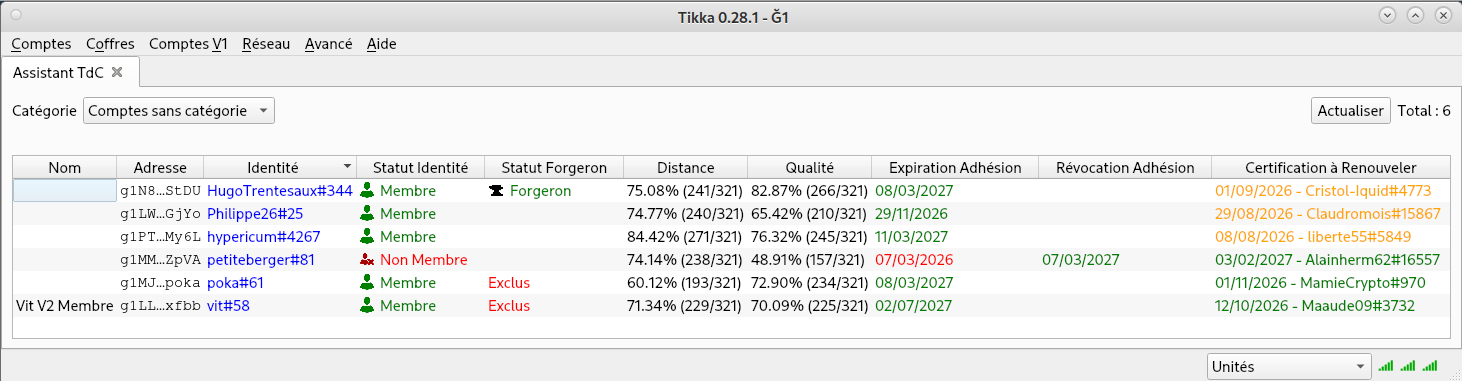This screenshot has height=381, width=1462.
Task: Click the anvil Forgeron icon in first row
Action: click(496, 190)
